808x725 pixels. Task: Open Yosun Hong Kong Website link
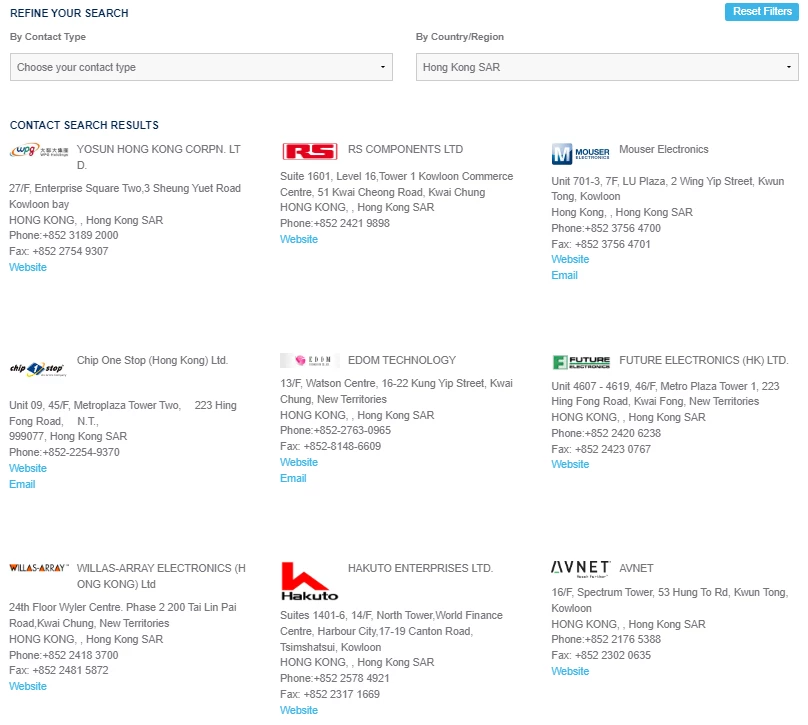(28, 267)
